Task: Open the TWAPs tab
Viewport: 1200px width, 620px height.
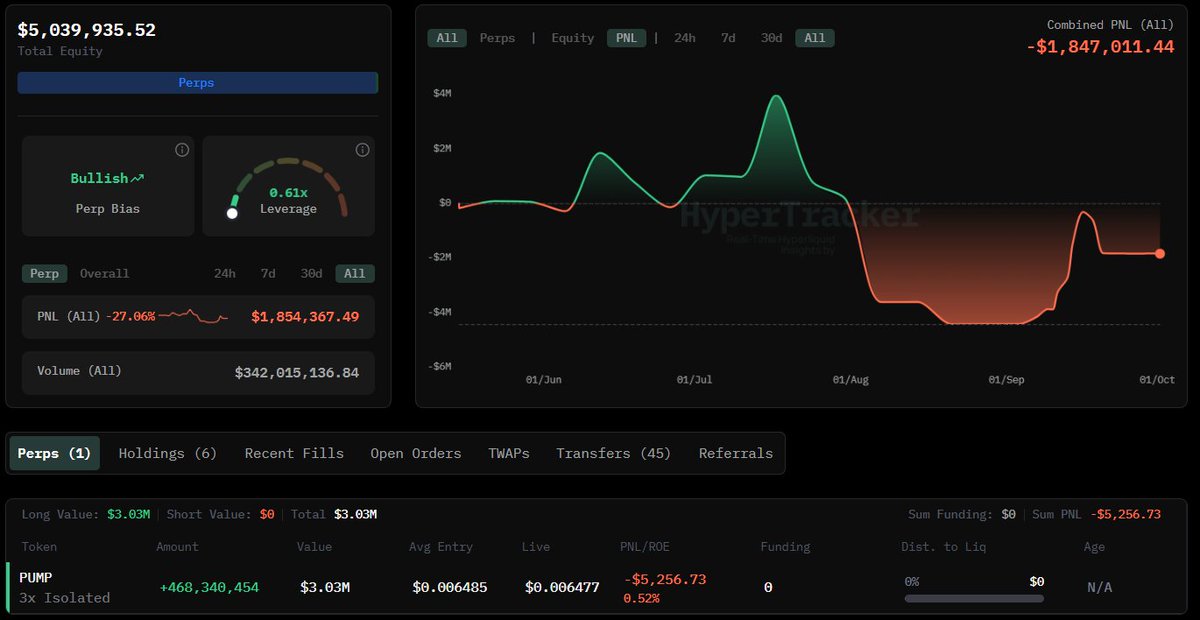Action: click(x=509, y=453)
